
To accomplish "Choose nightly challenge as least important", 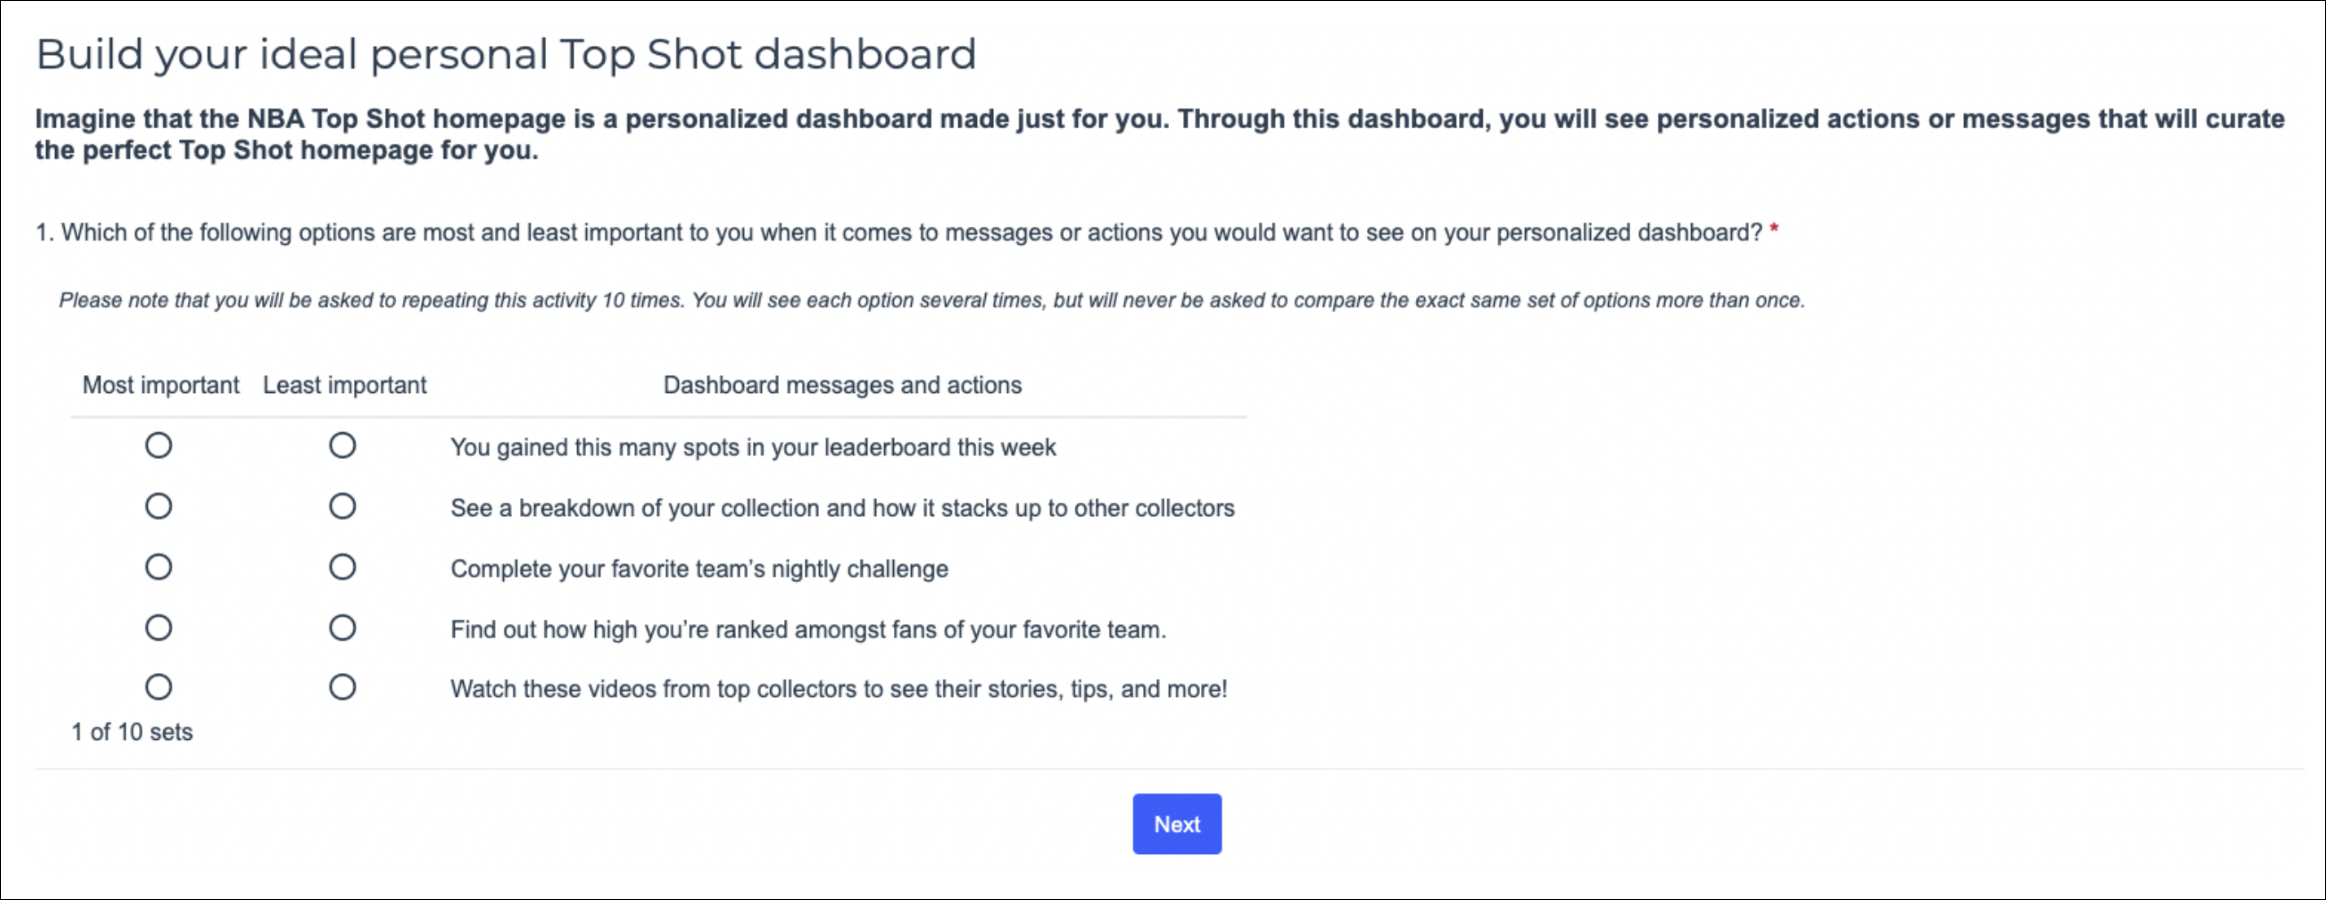I will pyautogui.click(x=342, y=567).
